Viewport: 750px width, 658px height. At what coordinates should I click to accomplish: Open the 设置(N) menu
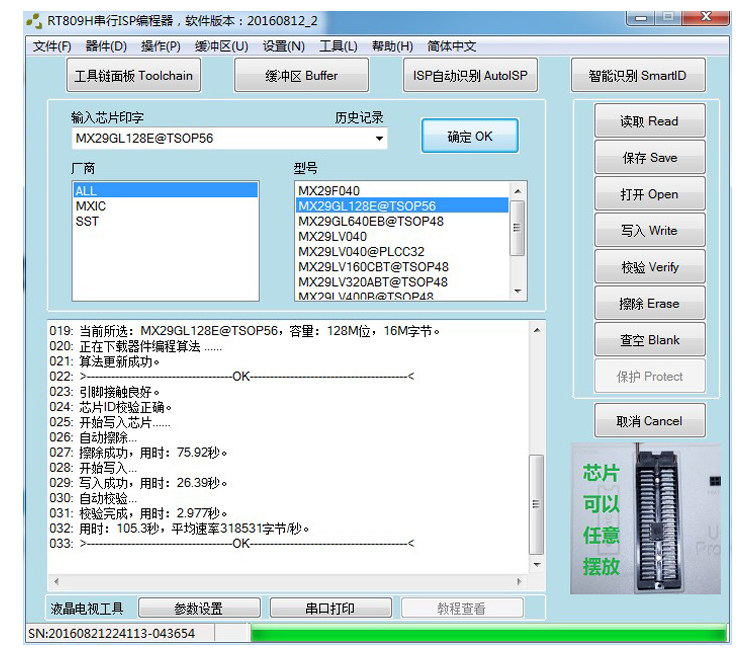pyautogui.click(x=284, y=46)
